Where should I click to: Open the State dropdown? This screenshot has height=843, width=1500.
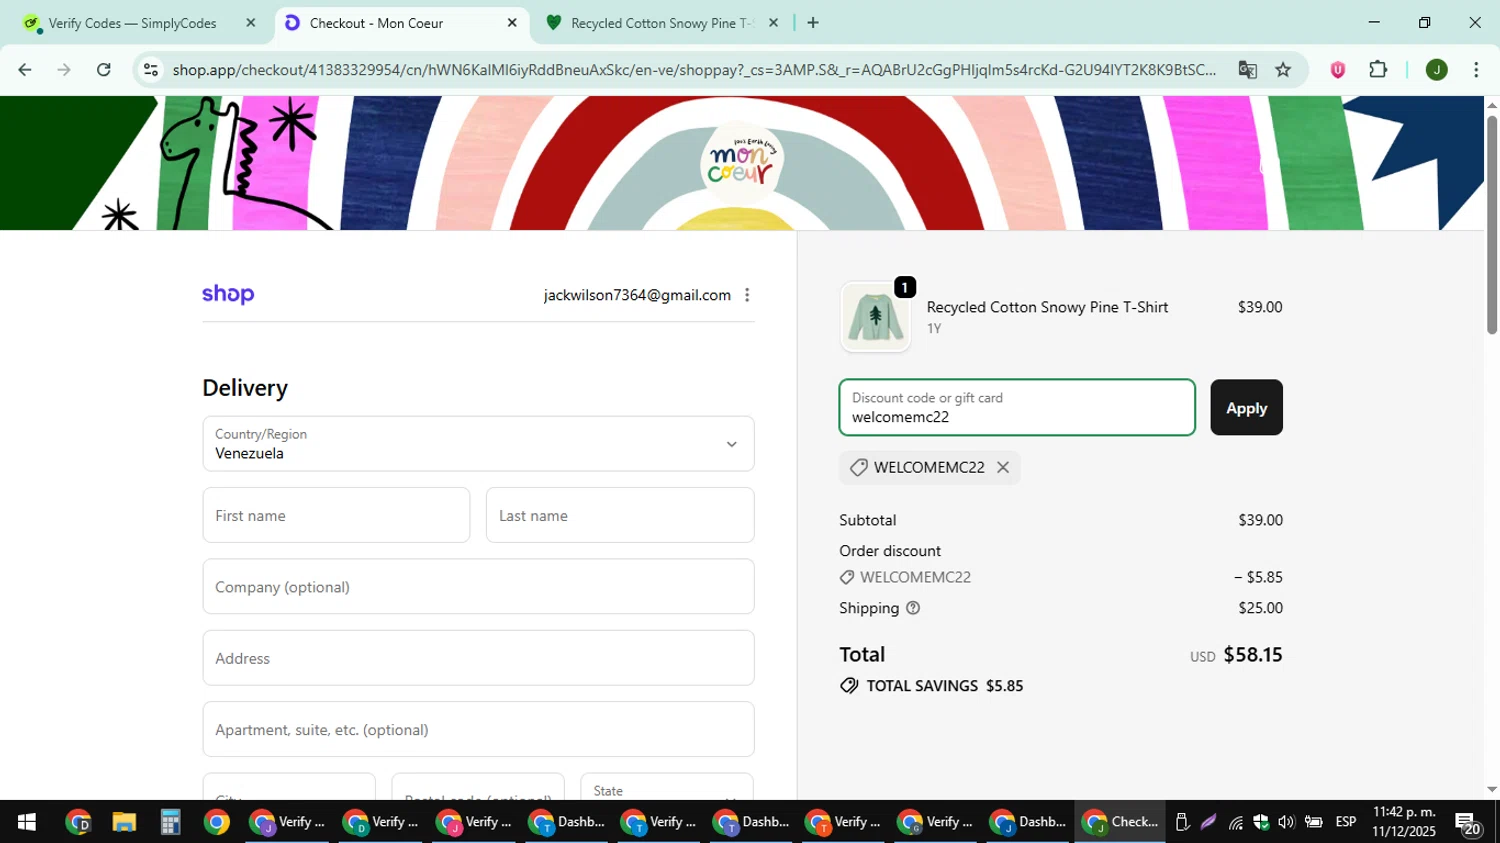pyautogui.click(x=667, y=788)
